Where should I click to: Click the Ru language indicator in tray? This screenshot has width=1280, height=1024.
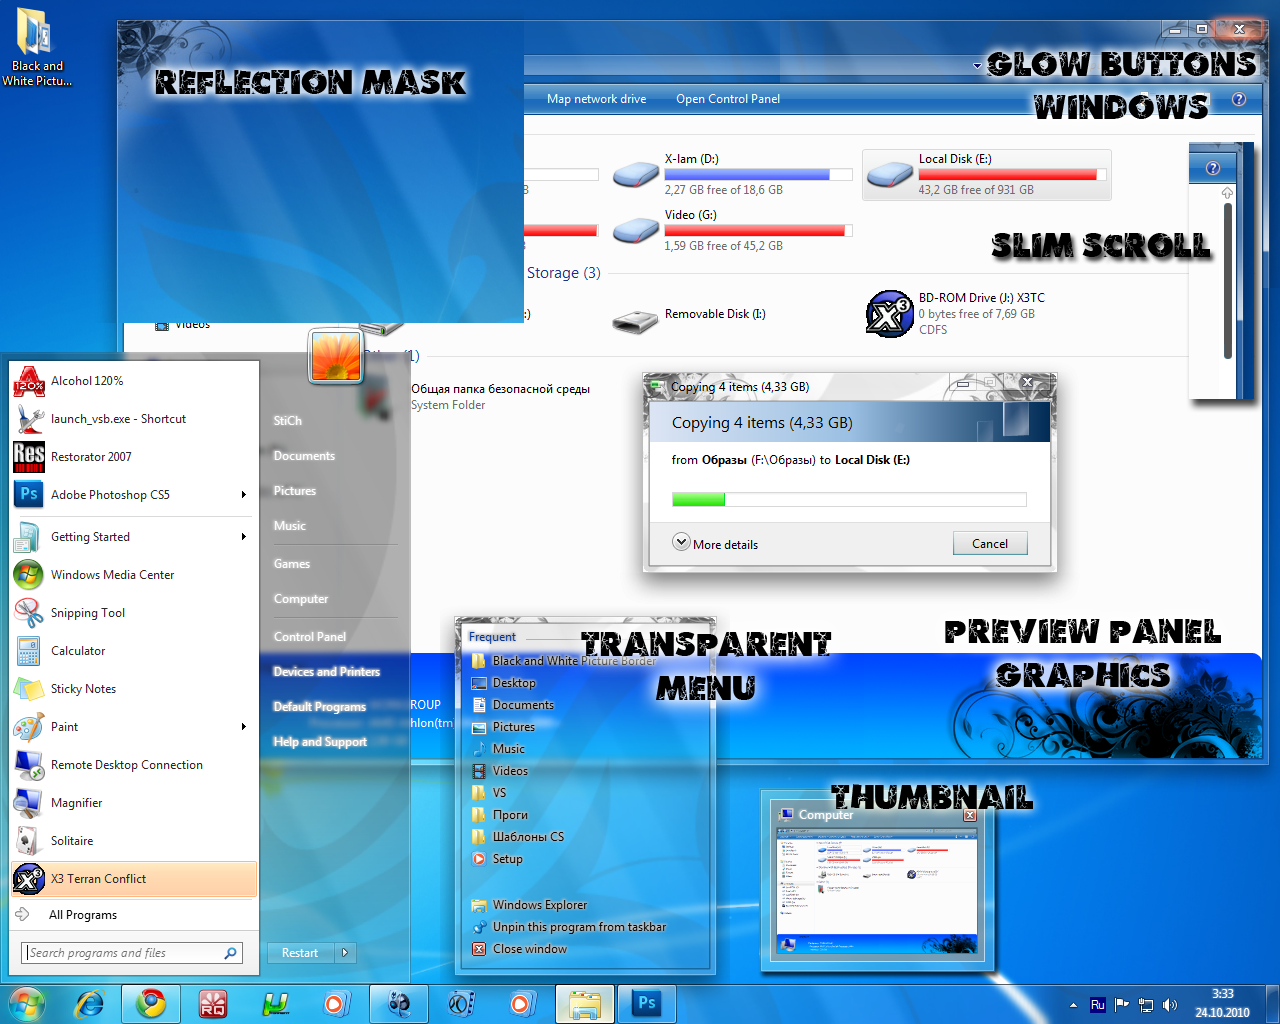point(1098,1005)
